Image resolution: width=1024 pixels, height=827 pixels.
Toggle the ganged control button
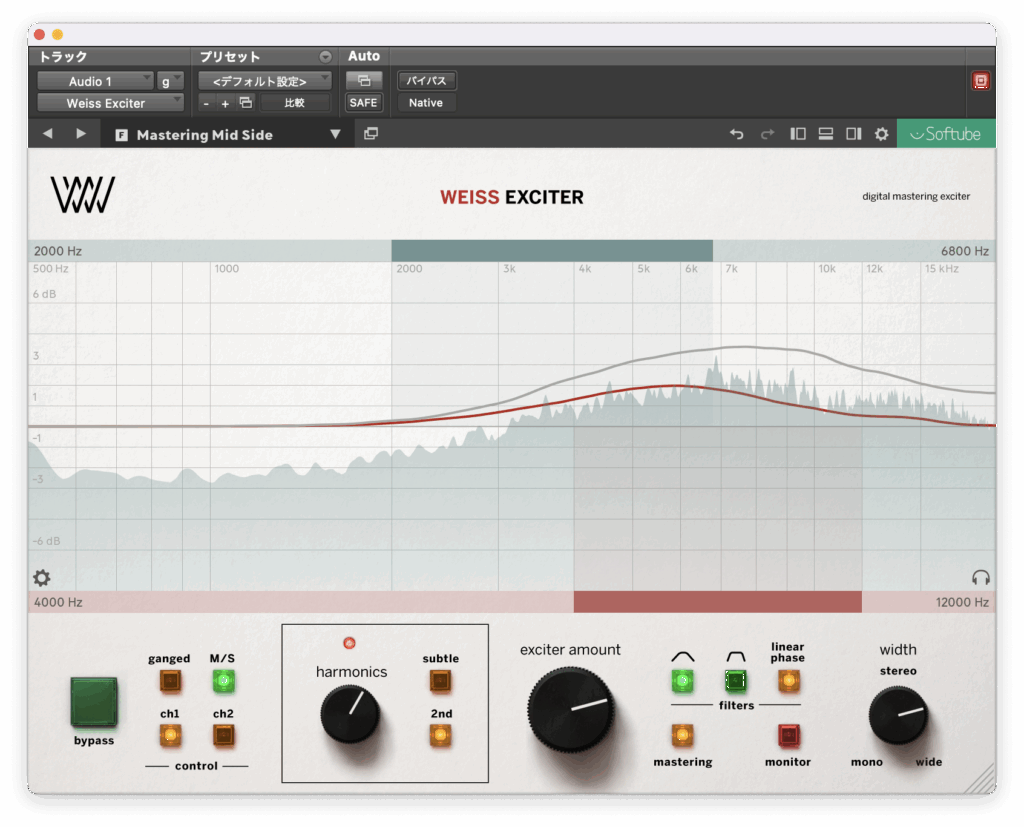tap(170, 681)
